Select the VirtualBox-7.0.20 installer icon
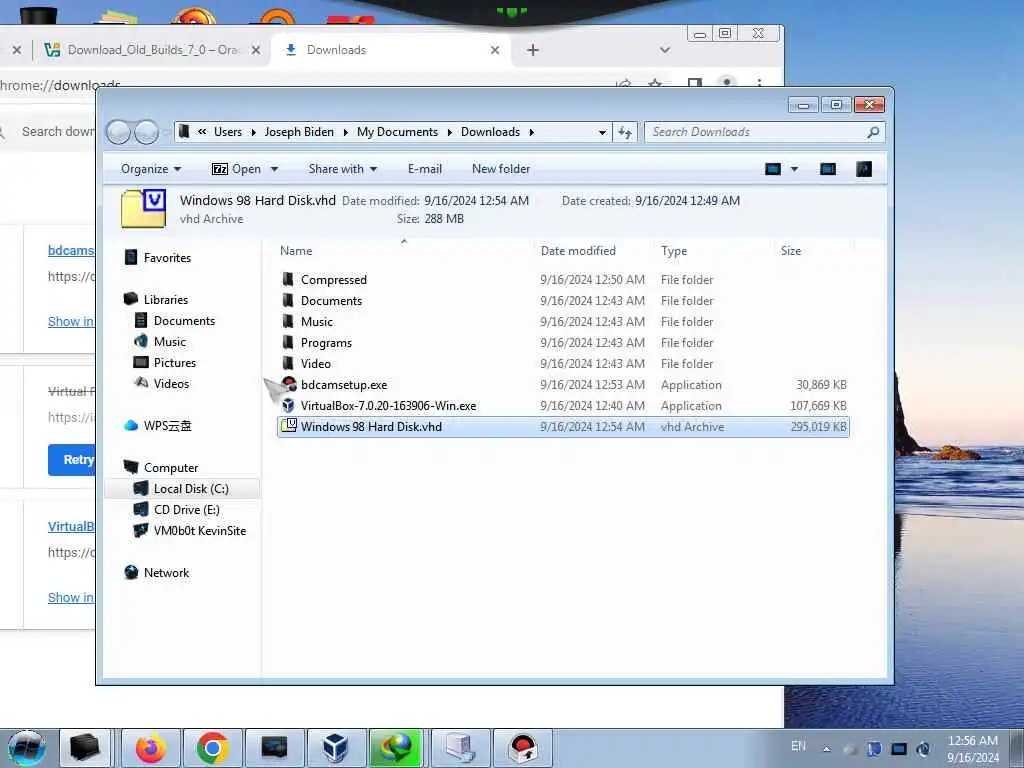This screenshot has width=1024, height=768. [x=289, y=406]
